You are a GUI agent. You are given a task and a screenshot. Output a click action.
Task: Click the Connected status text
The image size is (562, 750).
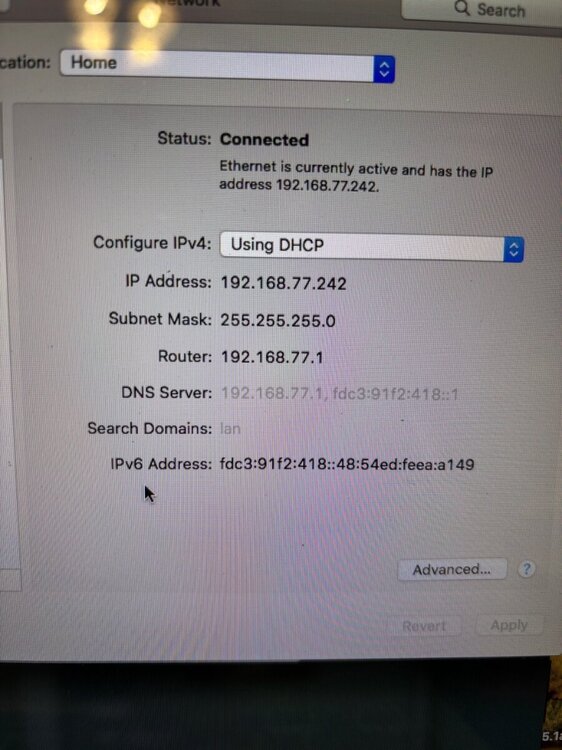[x=264, y=140]
